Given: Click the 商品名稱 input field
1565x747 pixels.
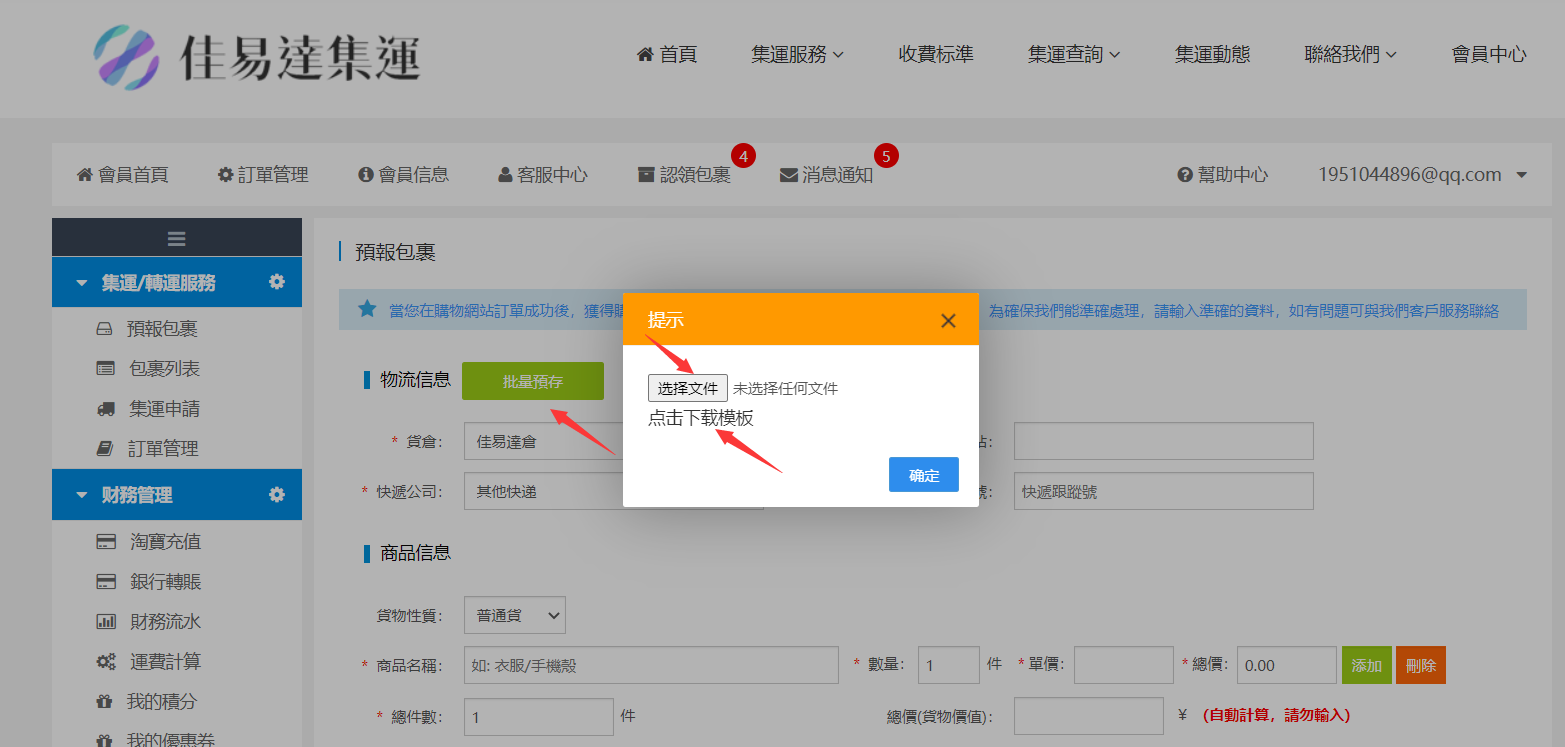Looking at the screenshot, I should click(651, 665).
